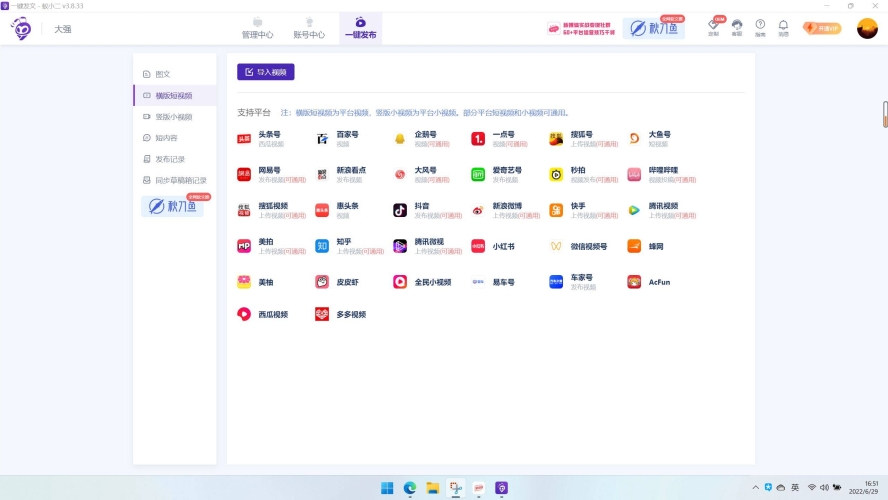This screenshot has height=500, width=888.
Task: Open the 指南 help guide icon
Action: pyautogui.click(x=760, y=27)
